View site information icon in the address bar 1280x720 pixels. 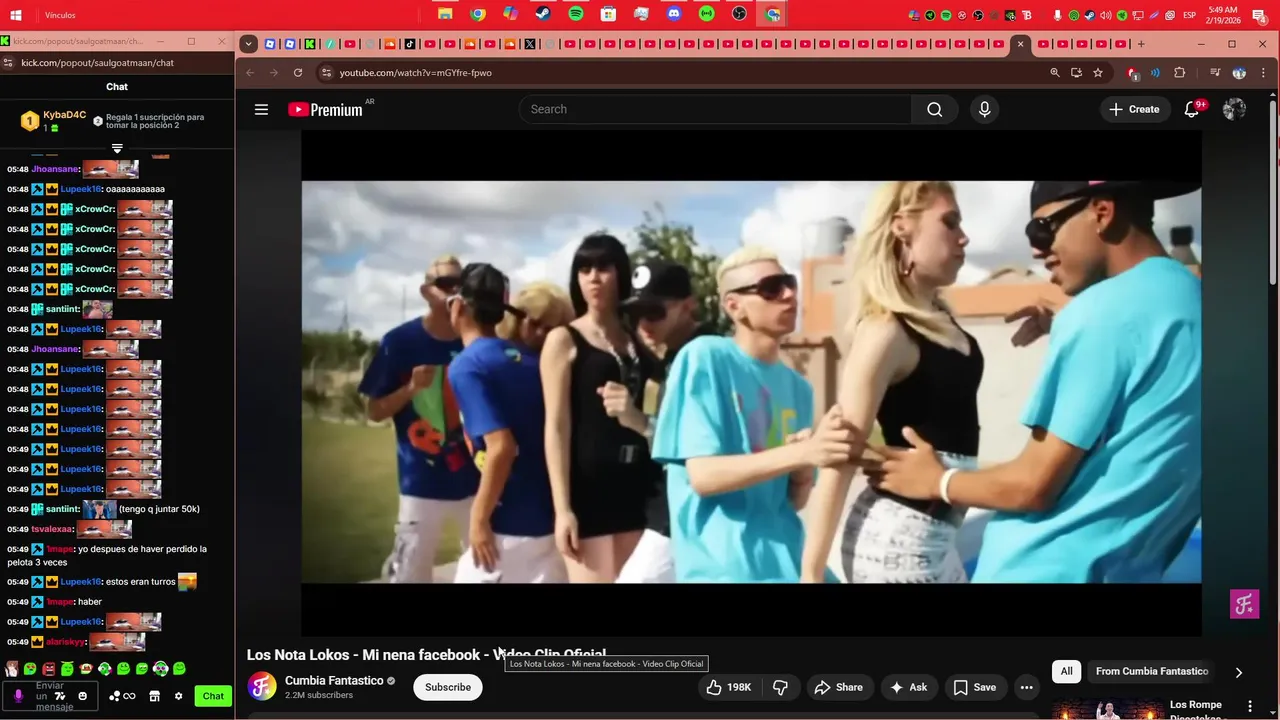[x=325, y=73]
